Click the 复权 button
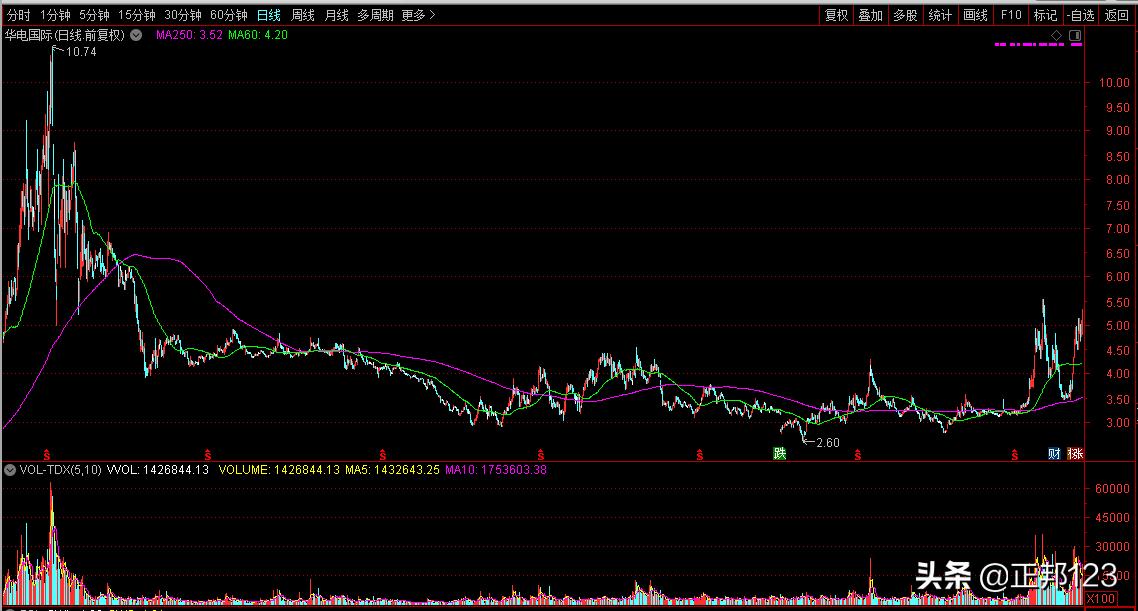The height and width of the screenshot is (611, 1138). point(836,15)
